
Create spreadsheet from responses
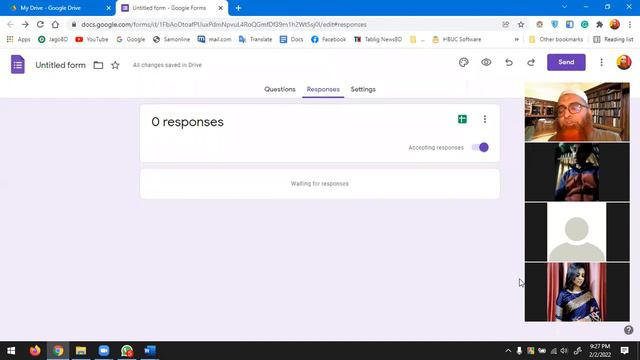click(x=462, y=119)
